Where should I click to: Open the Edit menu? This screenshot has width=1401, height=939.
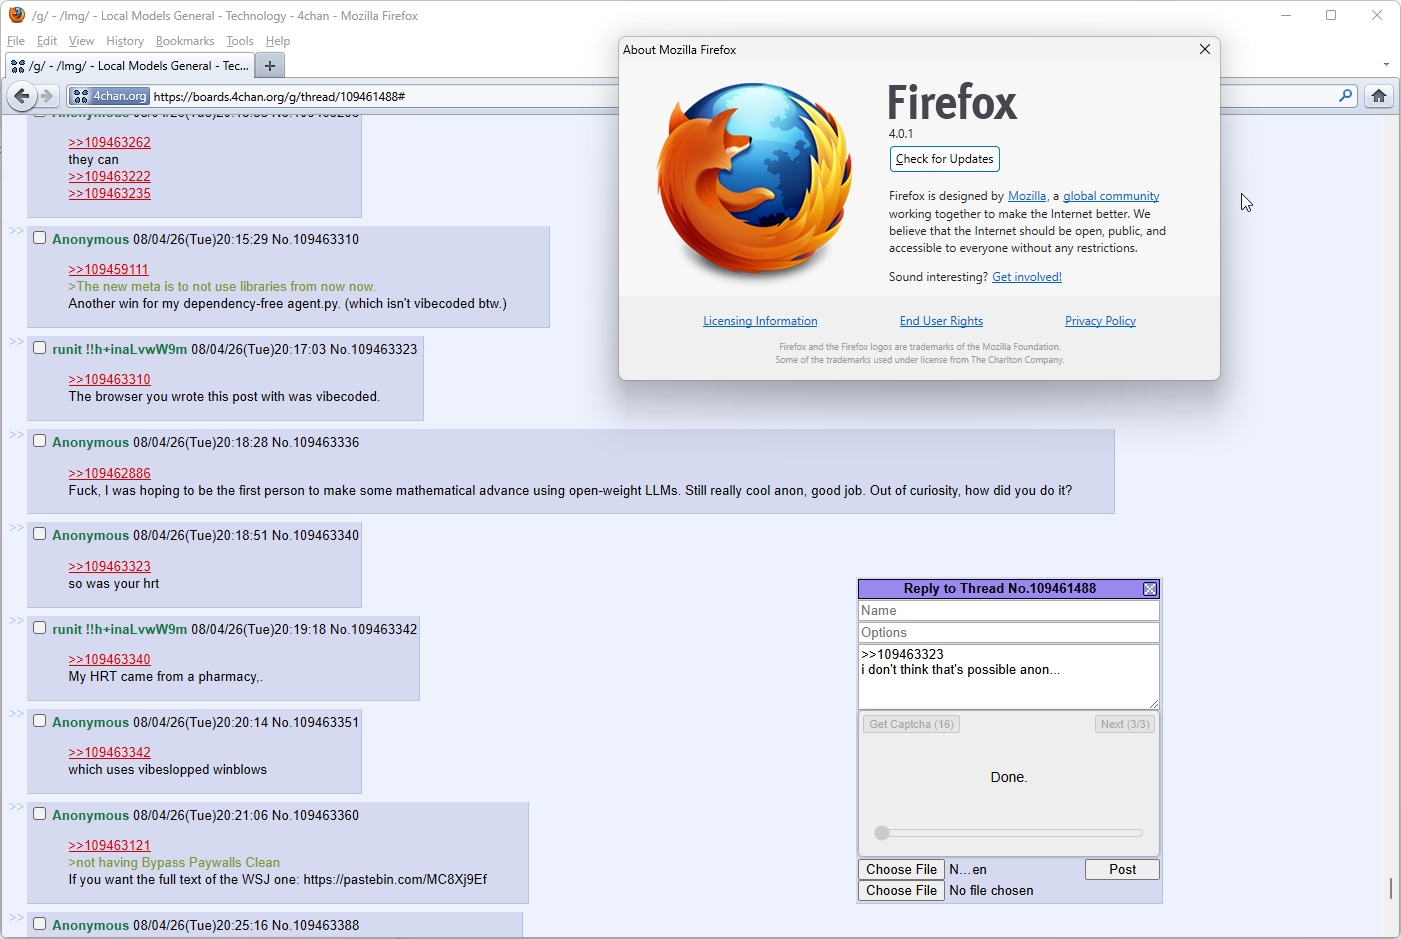(47, 41)
